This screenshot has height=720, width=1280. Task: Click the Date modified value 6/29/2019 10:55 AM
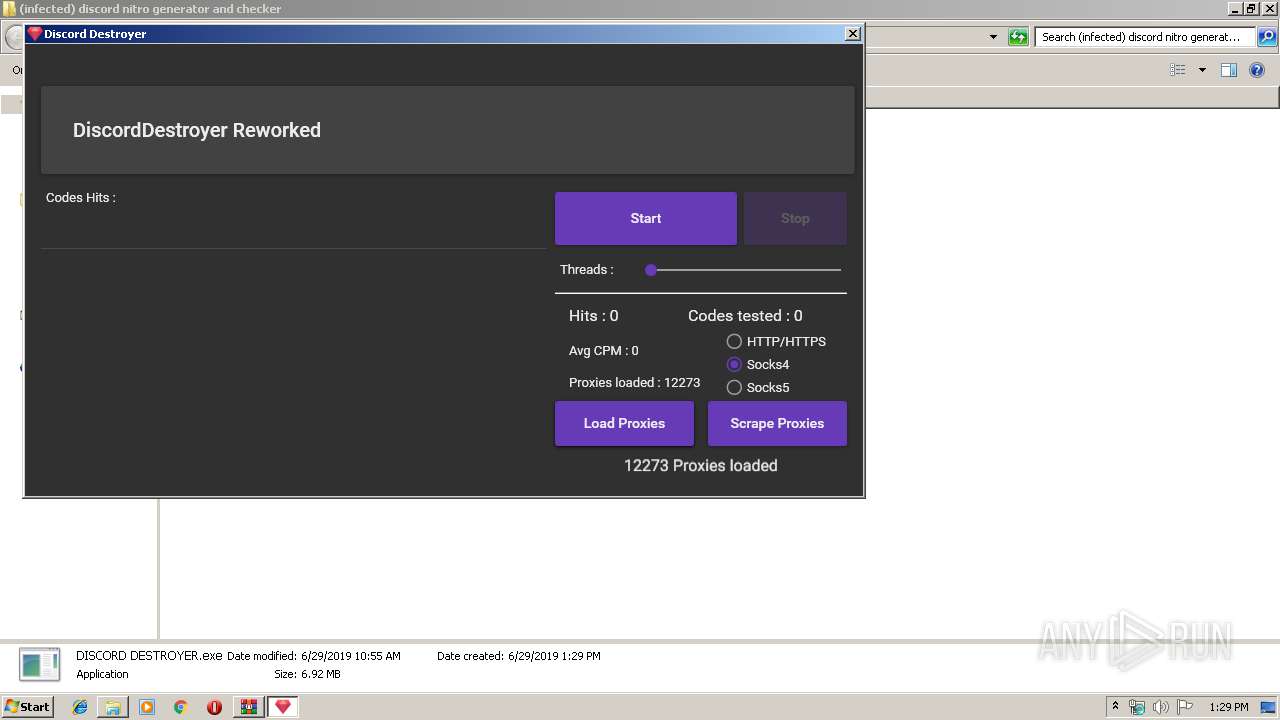coord(351,656)
